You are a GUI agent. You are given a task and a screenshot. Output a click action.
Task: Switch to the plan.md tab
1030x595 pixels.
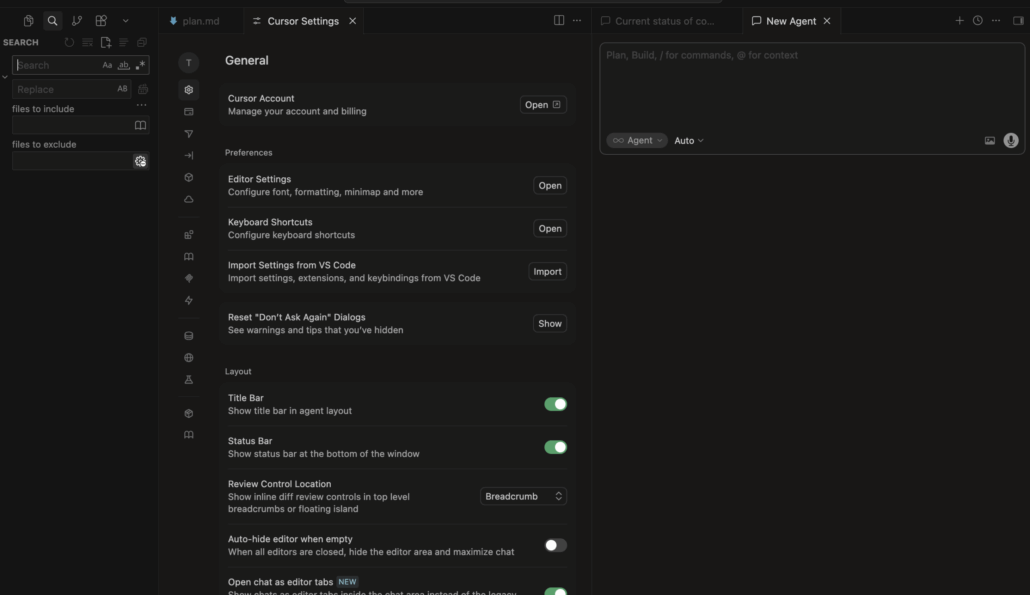point(200,21)
